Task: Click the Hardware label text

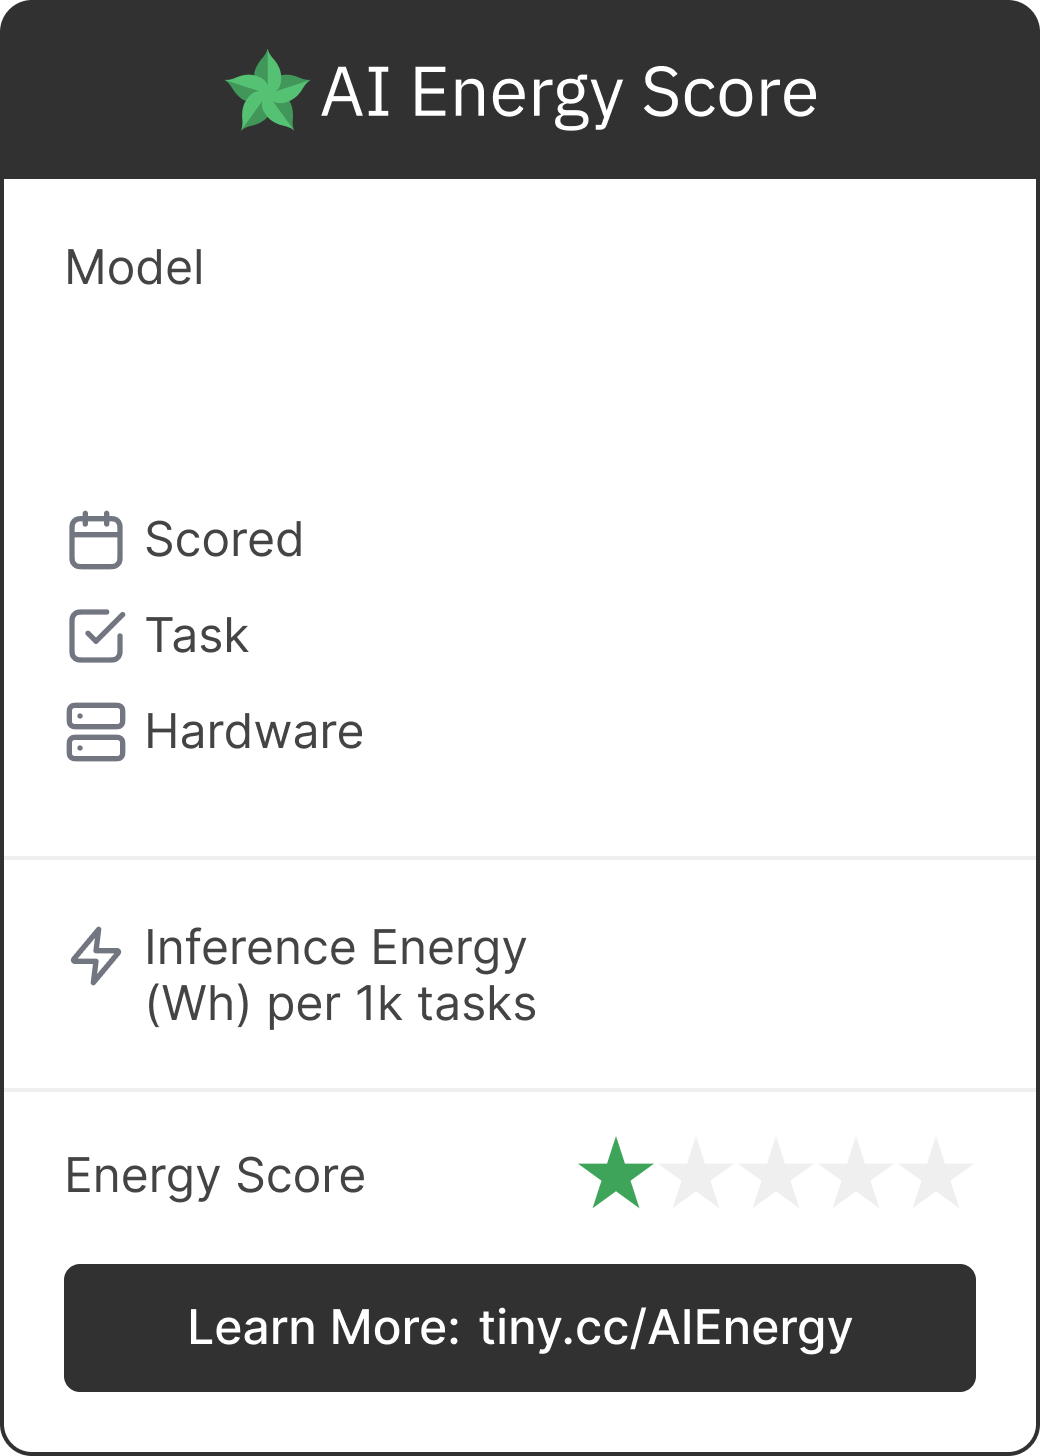Action: pos(254,732)
